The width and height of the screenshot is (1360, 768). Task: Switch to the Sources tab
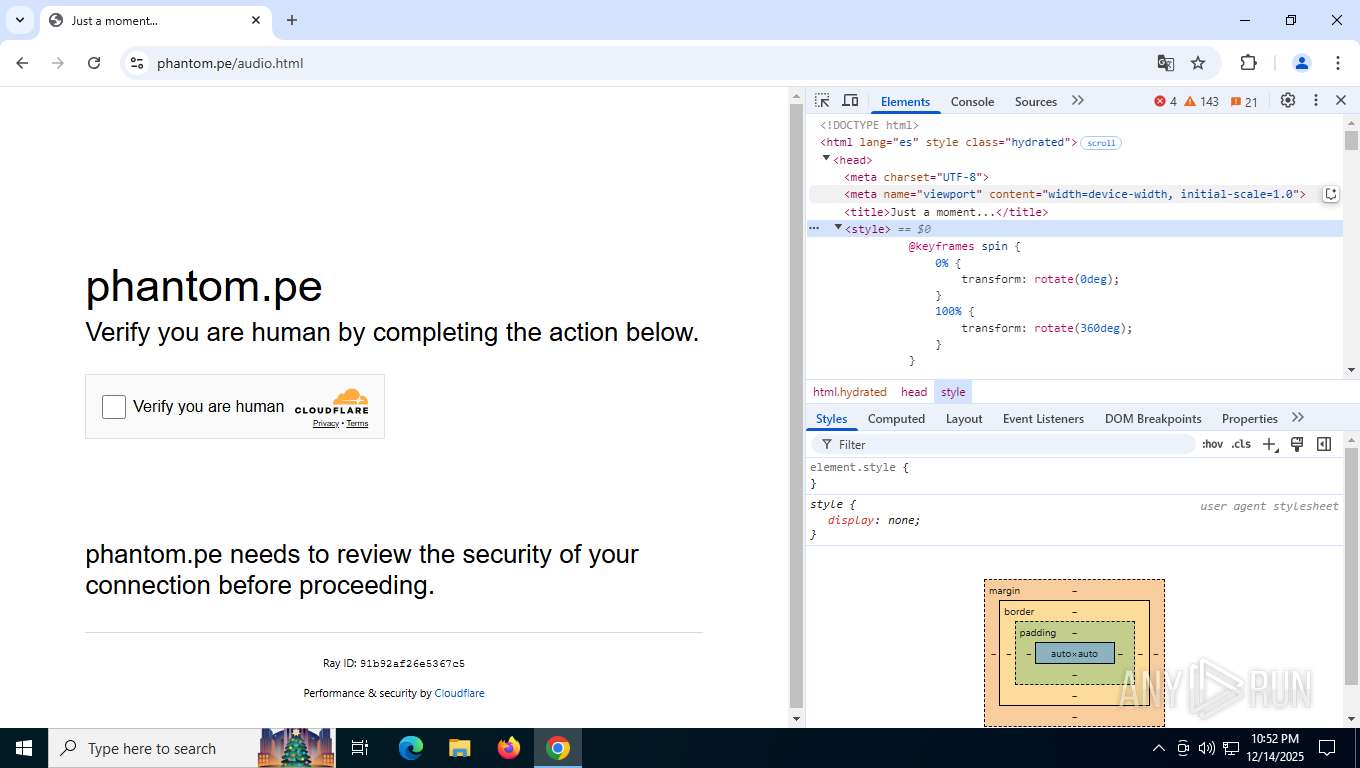1036,102
